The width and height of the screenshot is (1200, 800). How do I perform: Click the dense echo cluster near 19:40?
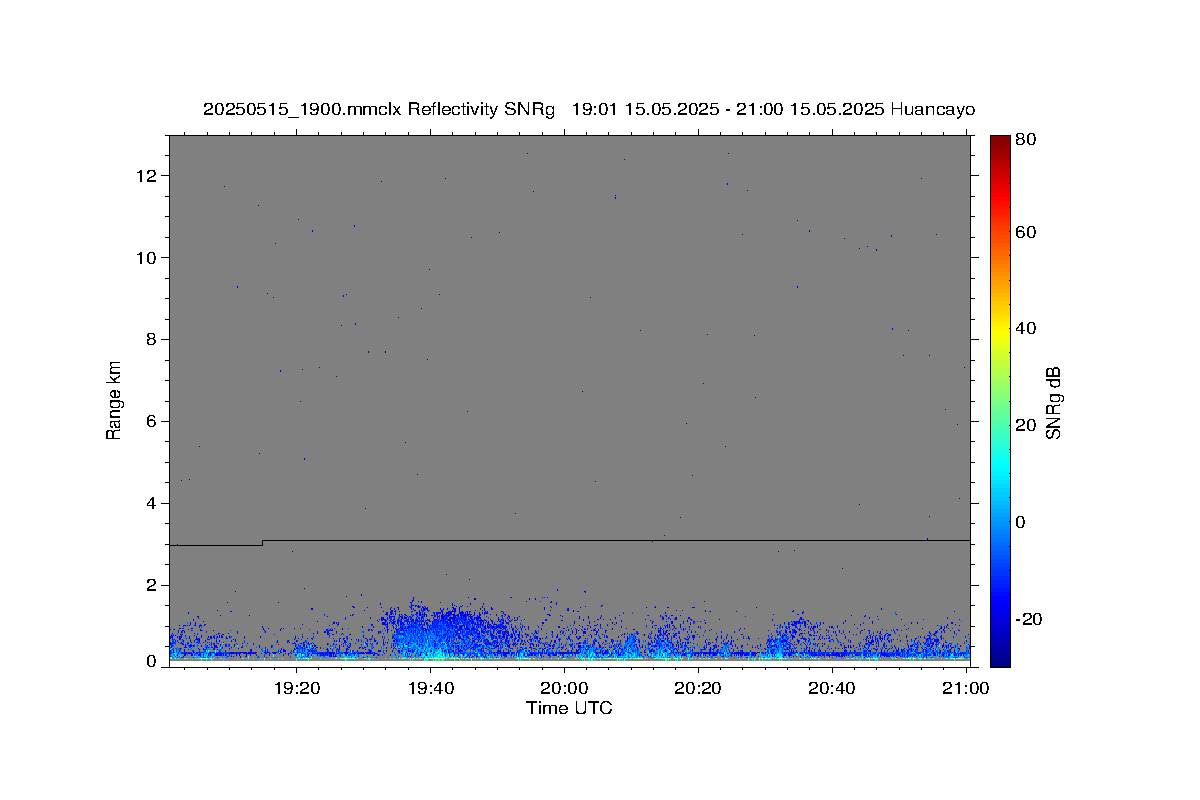tap(435, 630)
